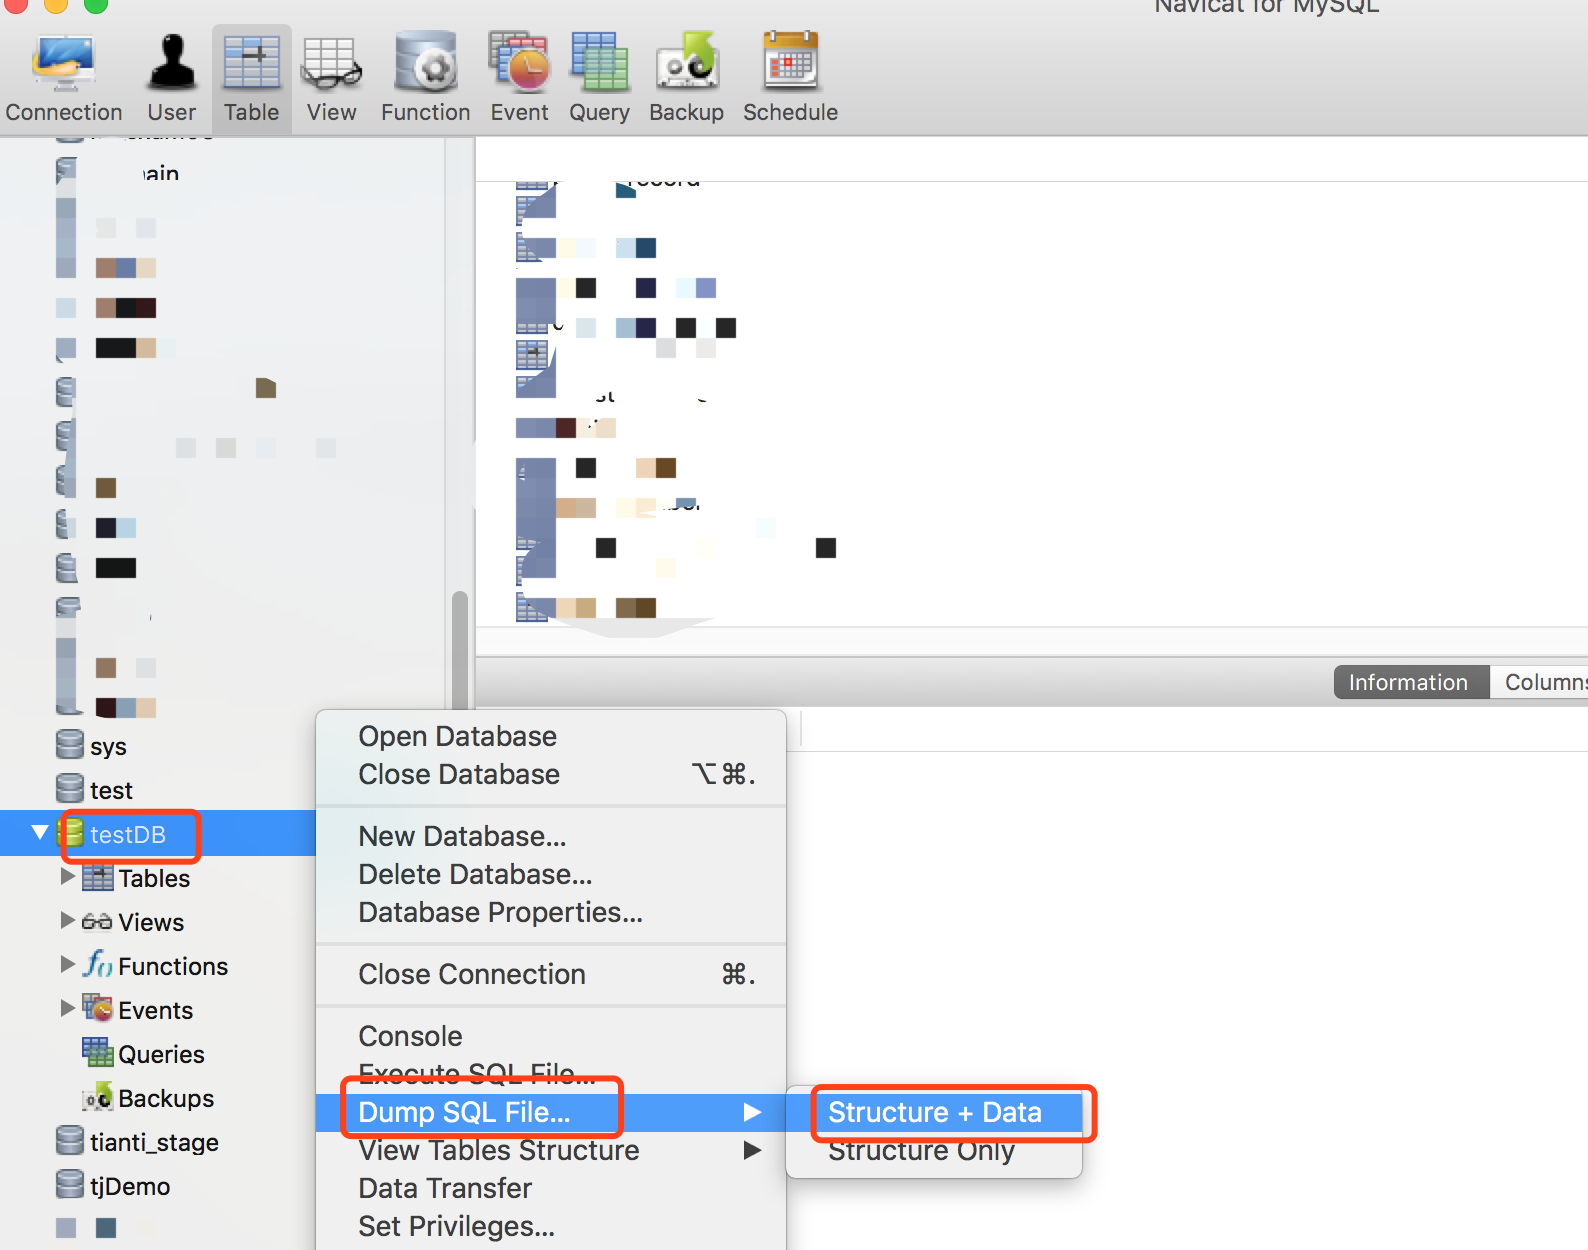Viewport: 1588px width, 1250px height.
Task: Choose Structure Only submenu option
Action: tap(934, 1150)
